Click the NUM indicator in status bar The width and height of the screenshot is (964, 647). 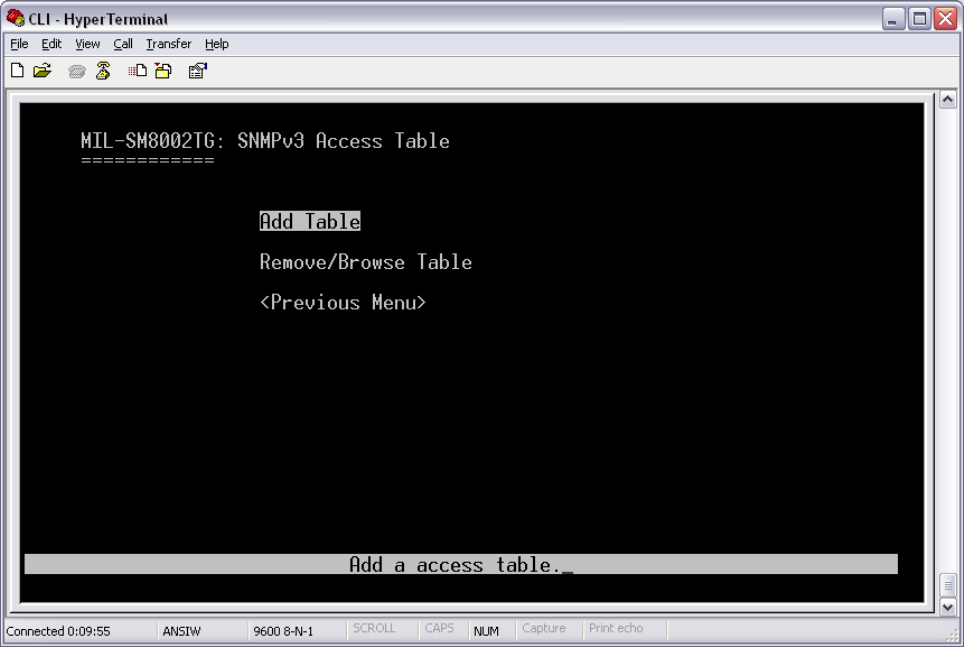pyautogui.click(x=486, y=631)
